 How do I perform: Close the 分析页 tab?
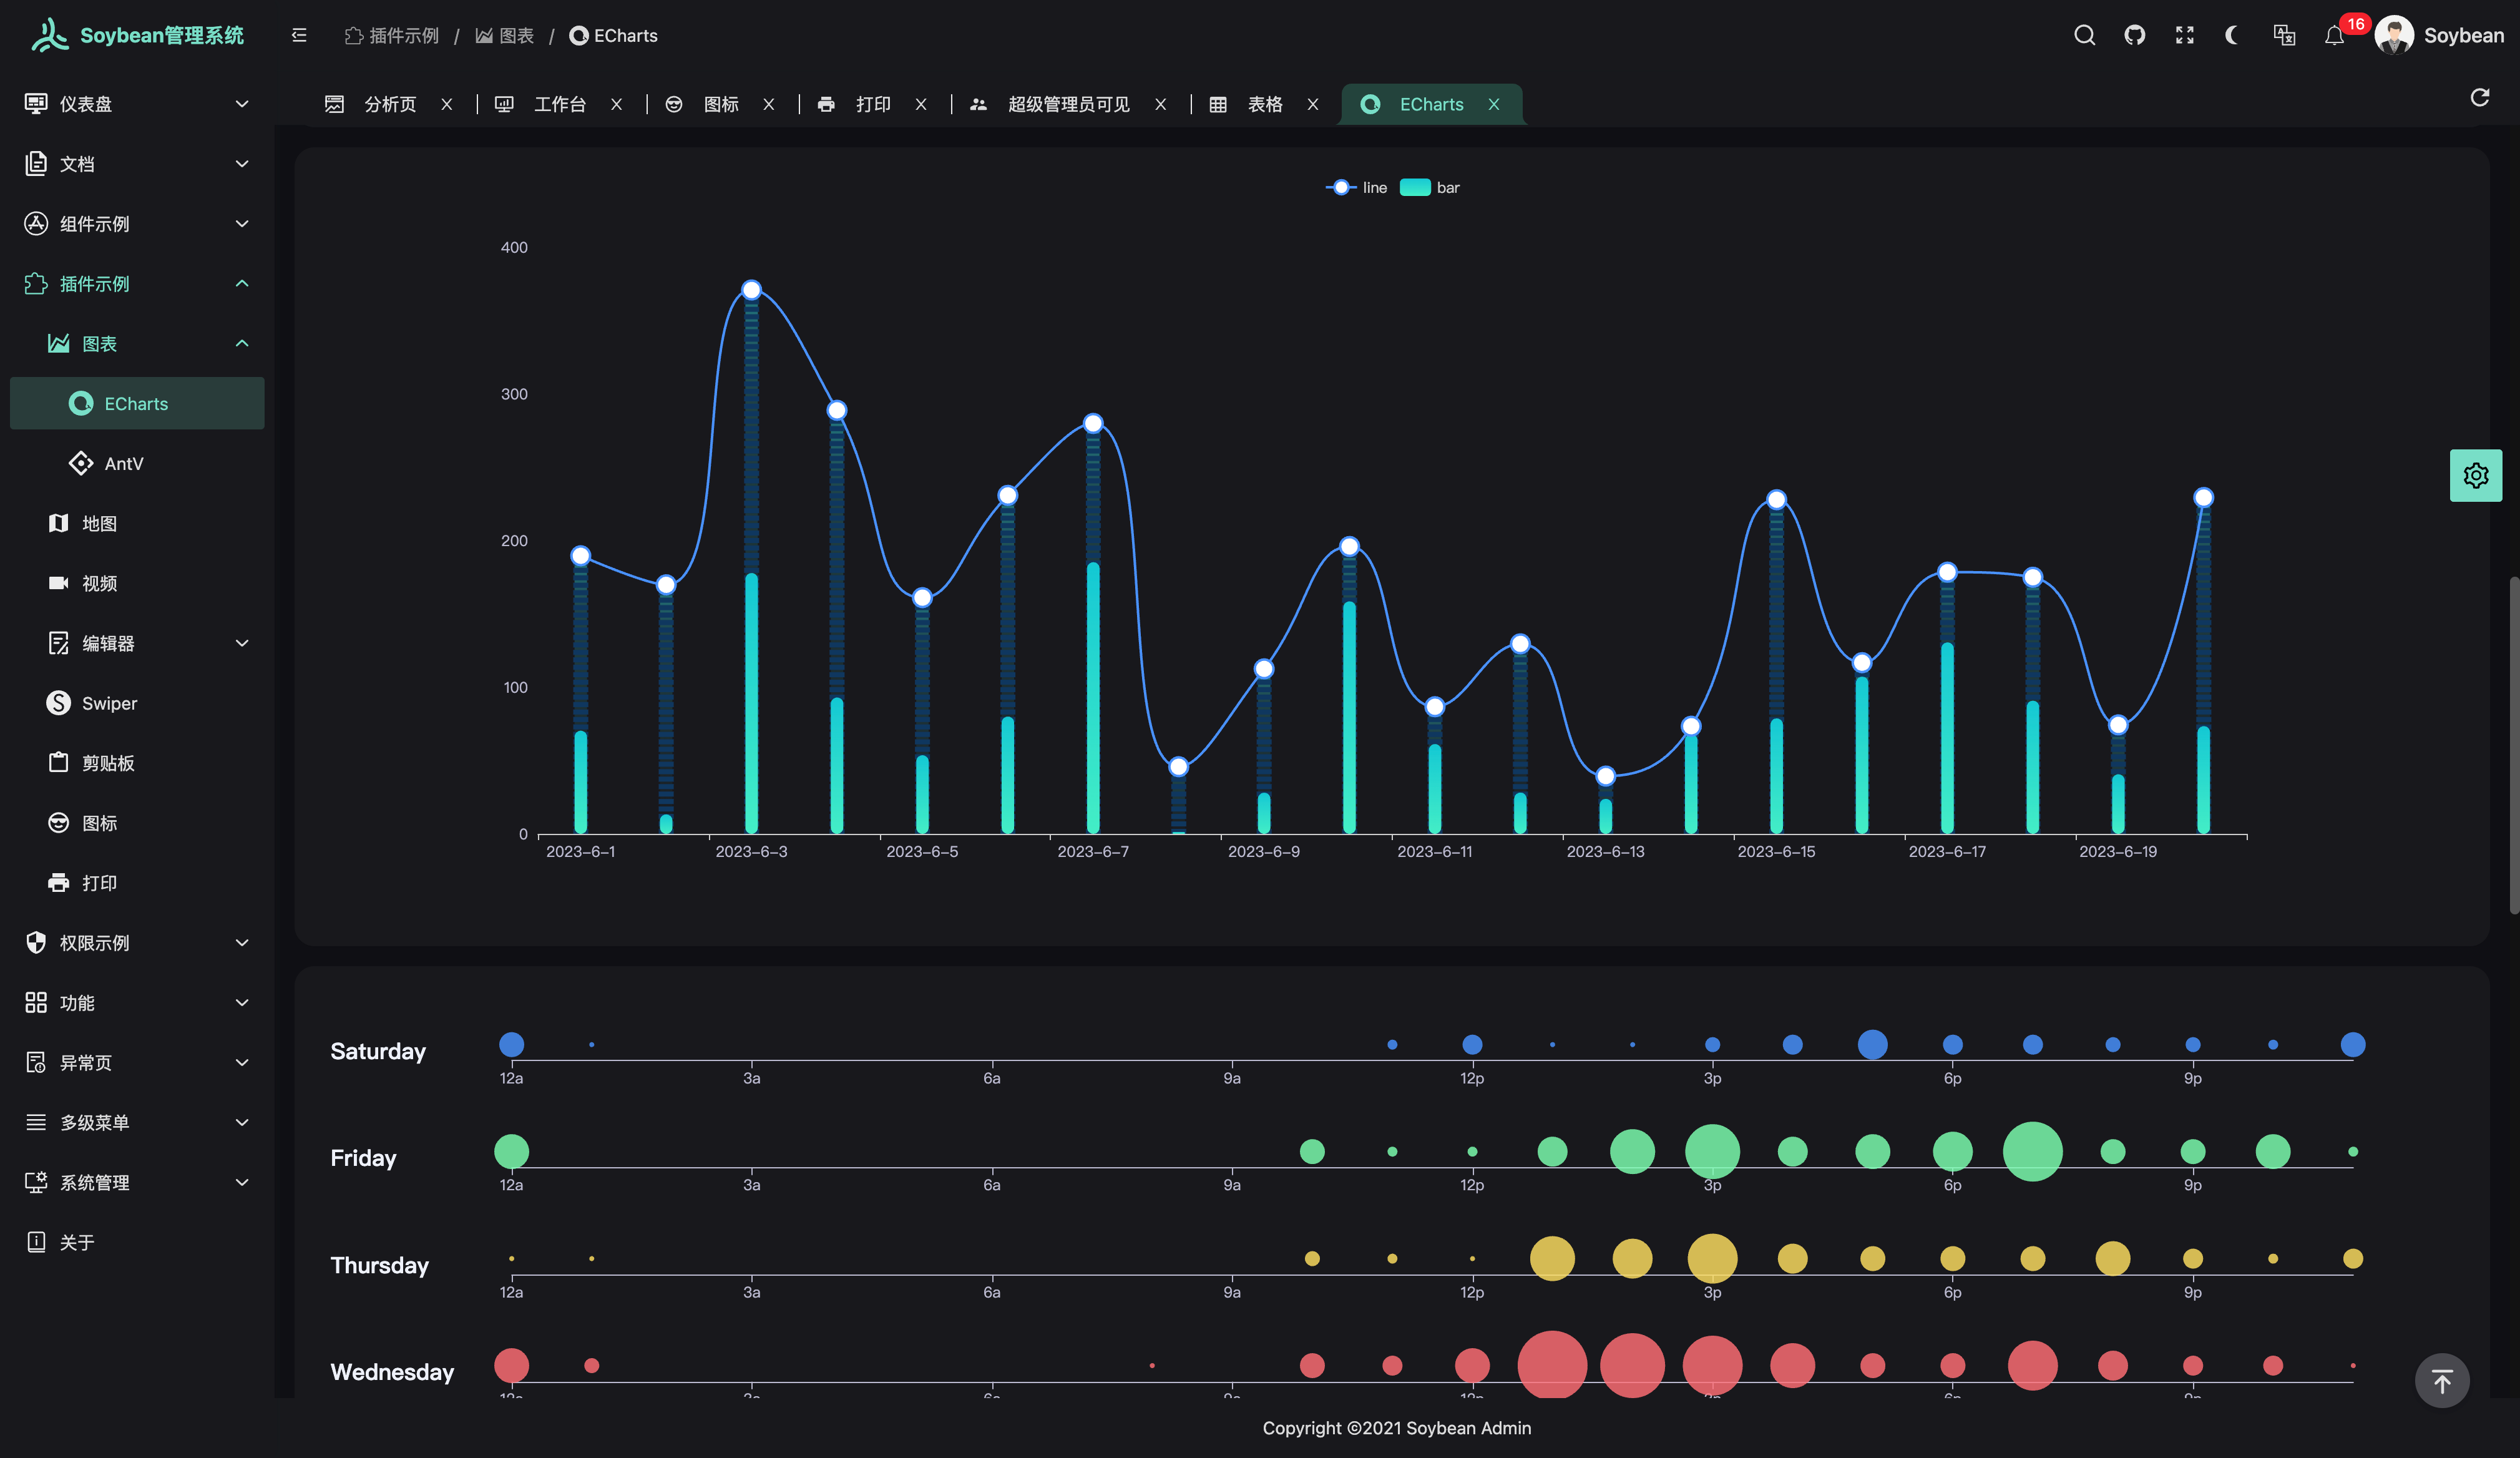pyautogui.click(x=447, y=105)
